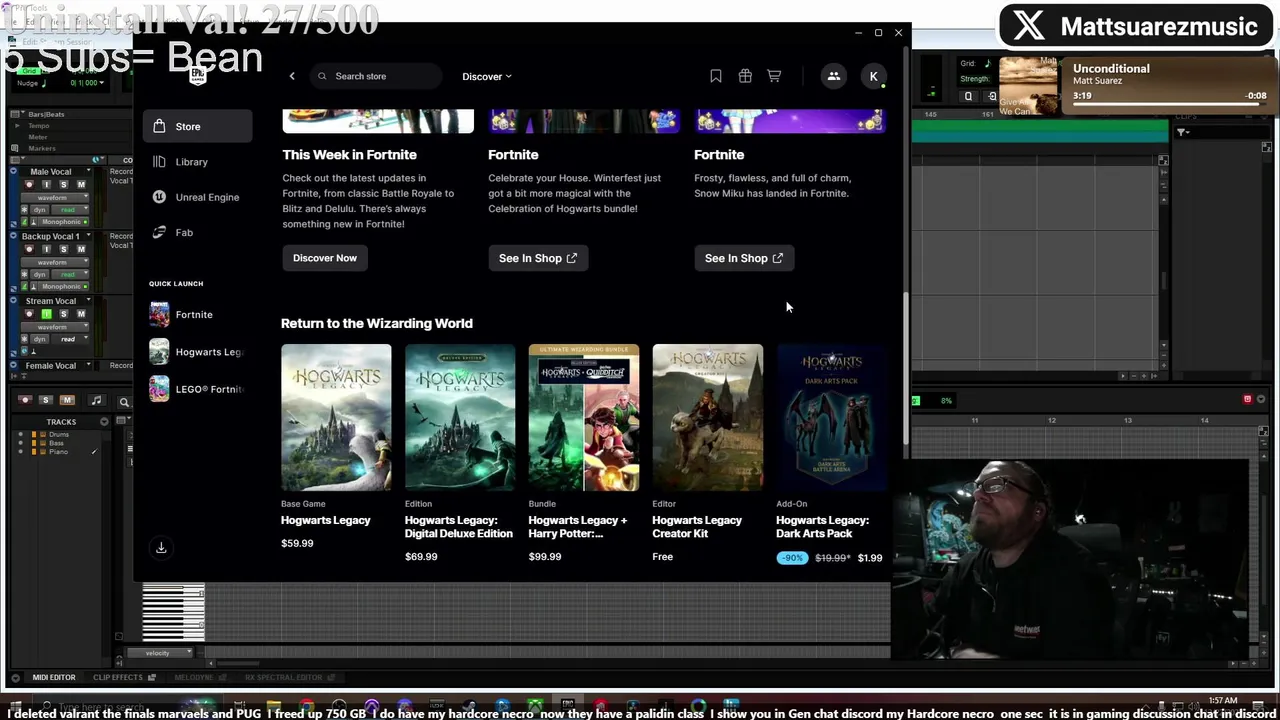Viewport: 1280px width, 720px height.
Task: Record-arm the Backup Vocal 1 track
Action: click(29, 249)
